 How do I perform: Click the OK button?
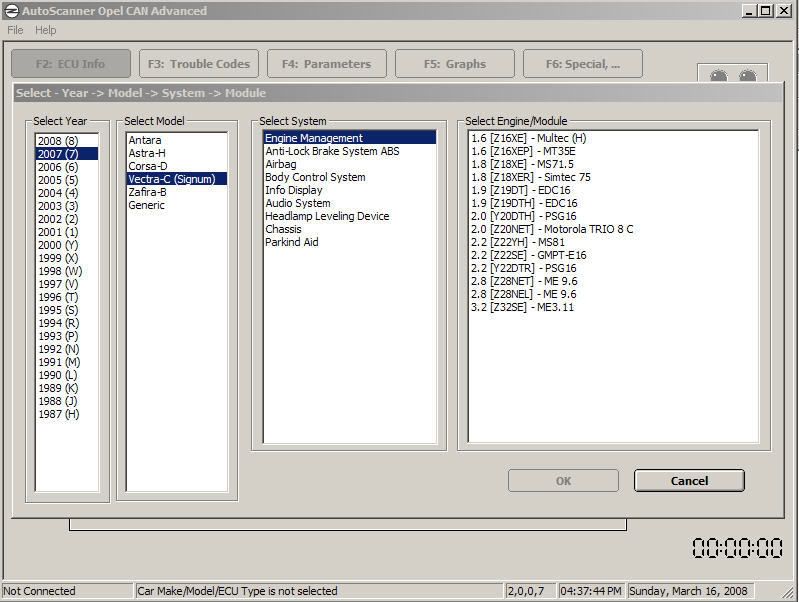click(x=564, y=481)
